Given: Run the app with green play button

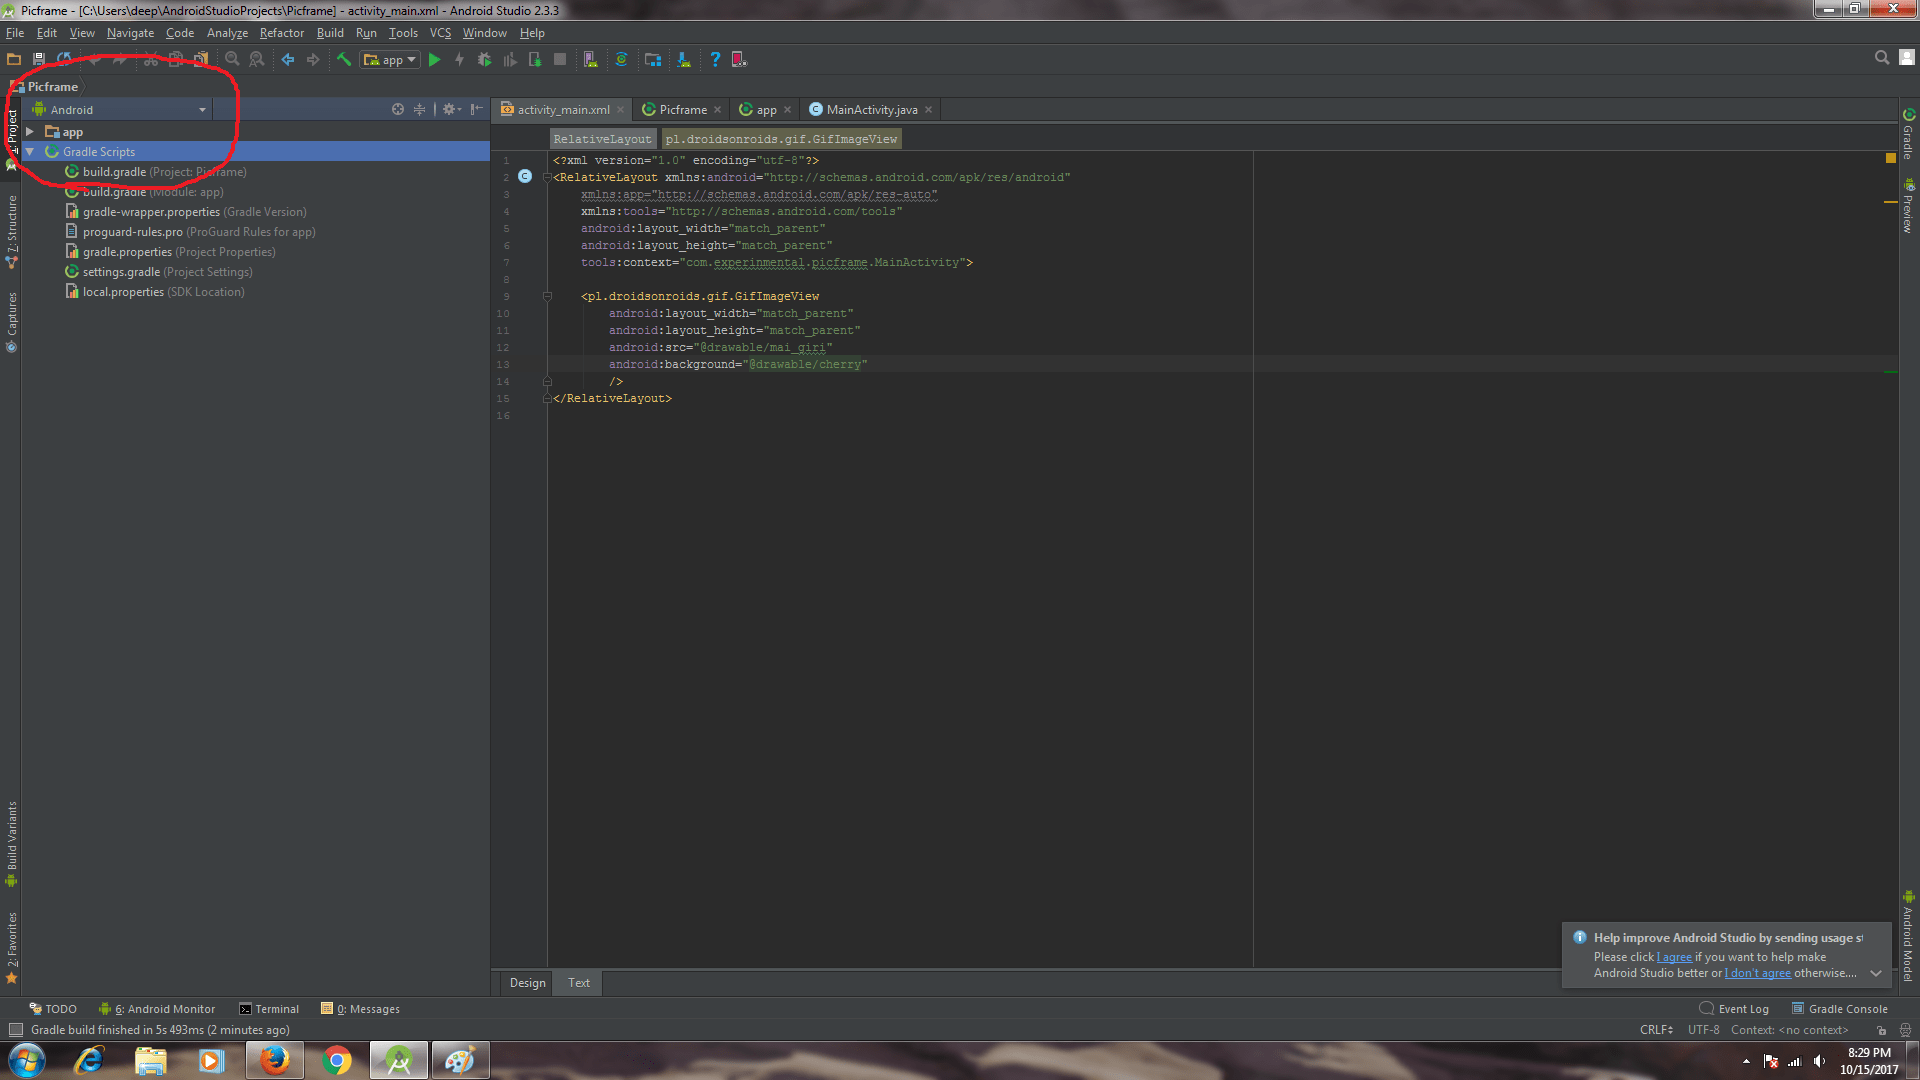Looking at the screenshot, I should tap(434, 60).
